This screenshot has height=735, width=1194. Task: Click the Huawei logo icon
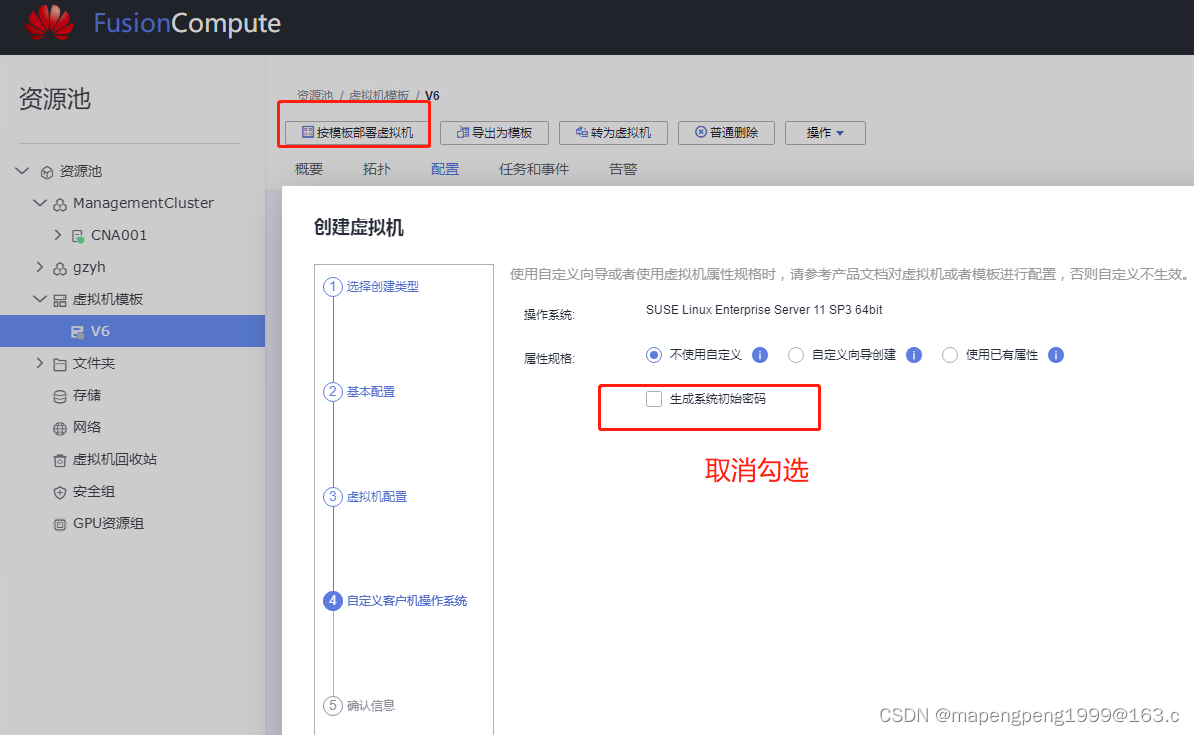49,22
